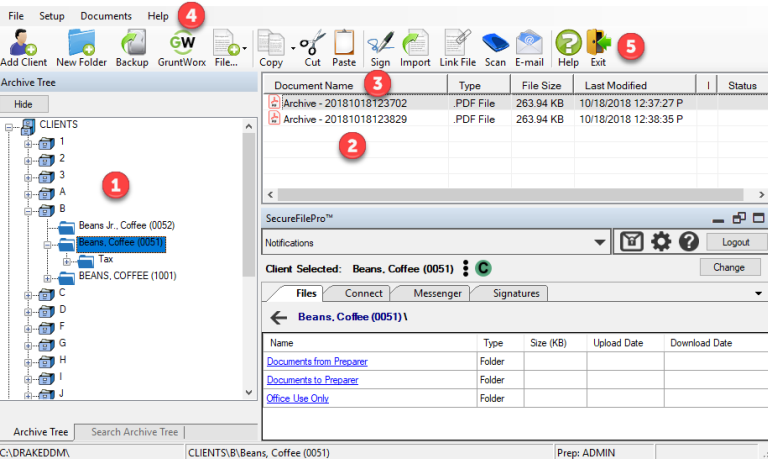Open the File toolbar dropdown arrow

pyautogui.click(x=245, y=47)
